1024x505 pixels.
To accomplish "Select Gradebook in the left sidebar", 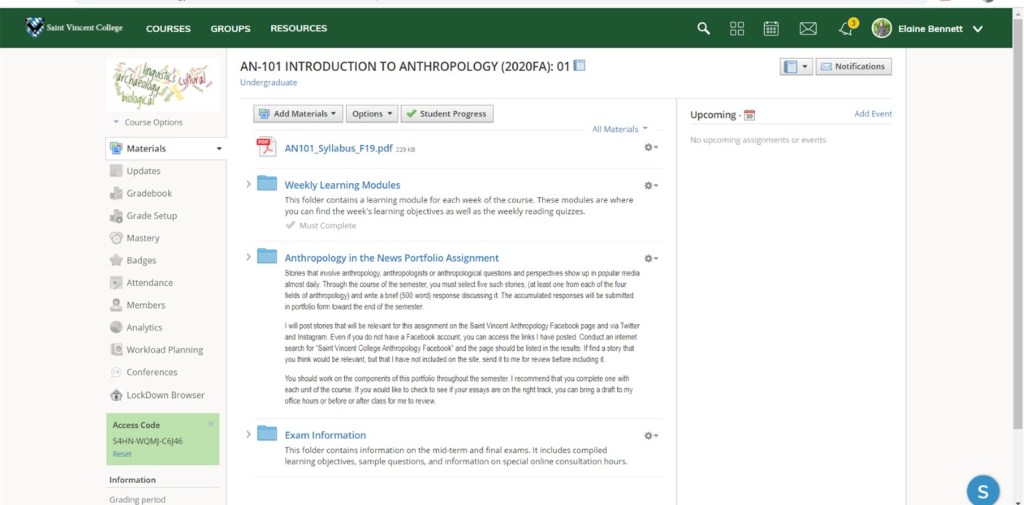I will pyautogui.click(x=149, y=193).
